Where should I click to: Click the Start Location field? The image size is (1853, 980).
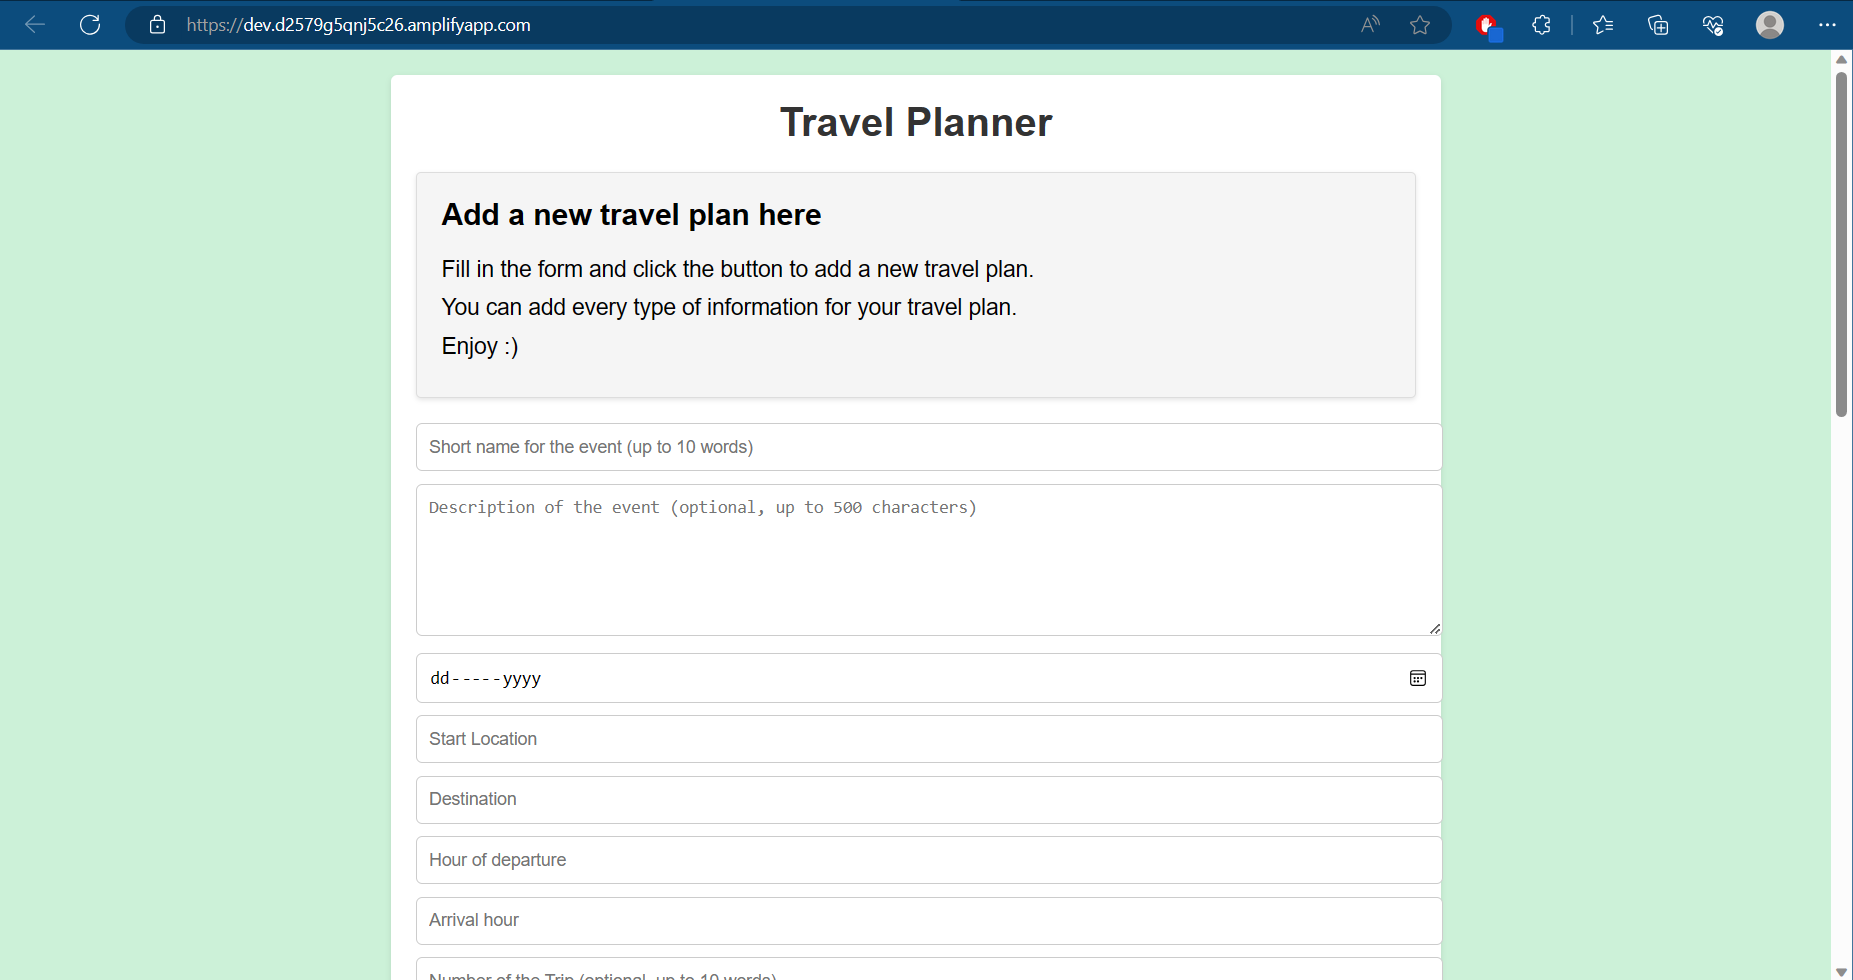[x=928, y=739]
